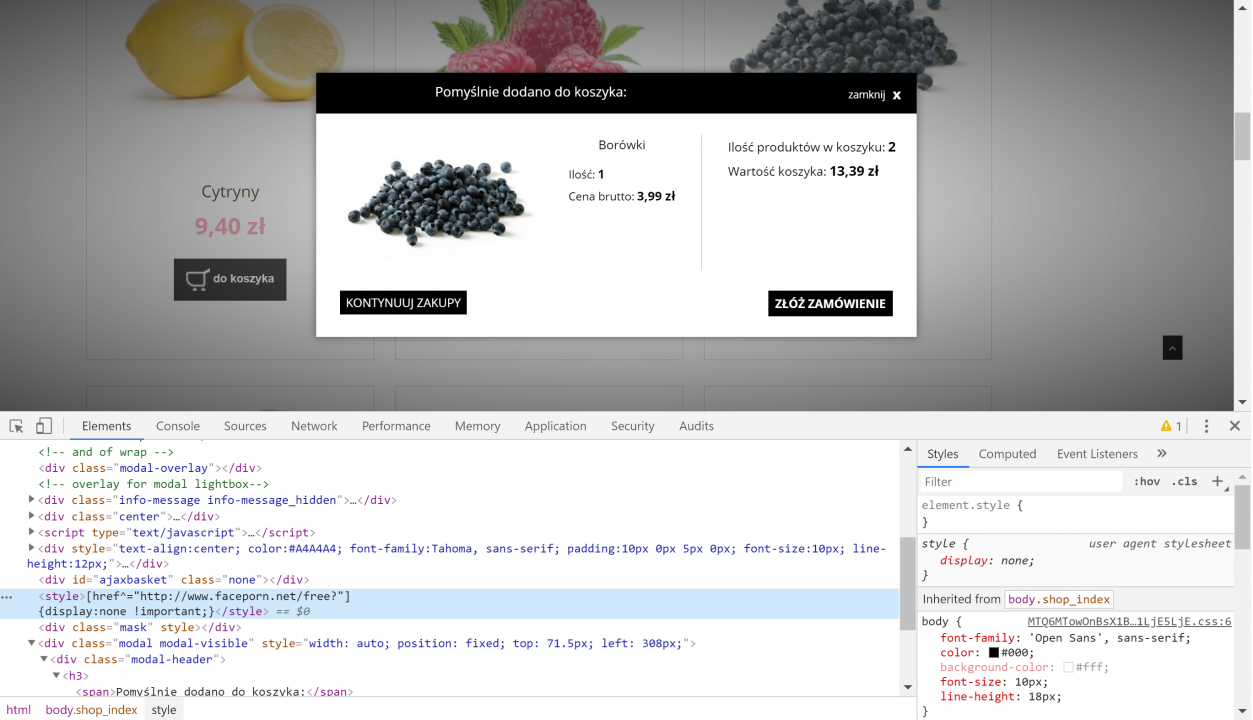Click the warning count indicator icon

(x=1171, y=426)
